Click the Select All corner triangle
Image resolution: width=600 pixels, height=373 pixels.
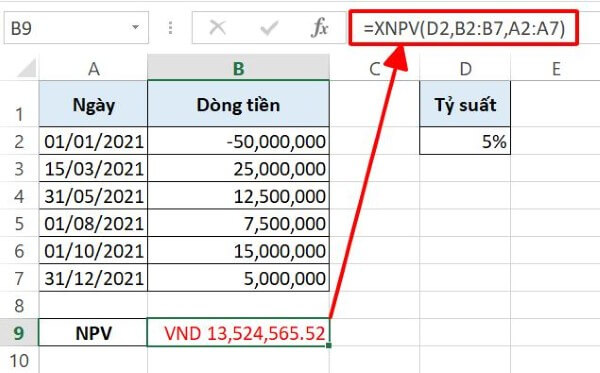tap(27, 68)
